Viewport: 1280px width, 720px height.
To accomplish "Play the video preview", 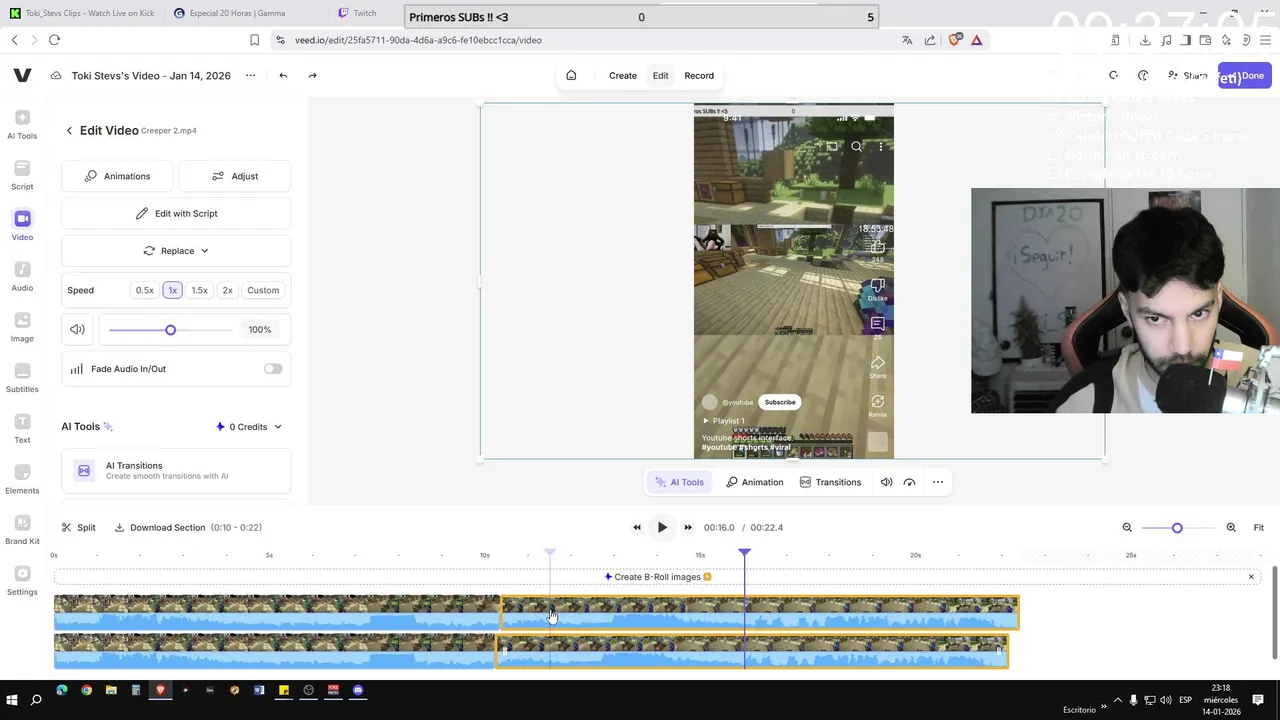I will point(662,527).
